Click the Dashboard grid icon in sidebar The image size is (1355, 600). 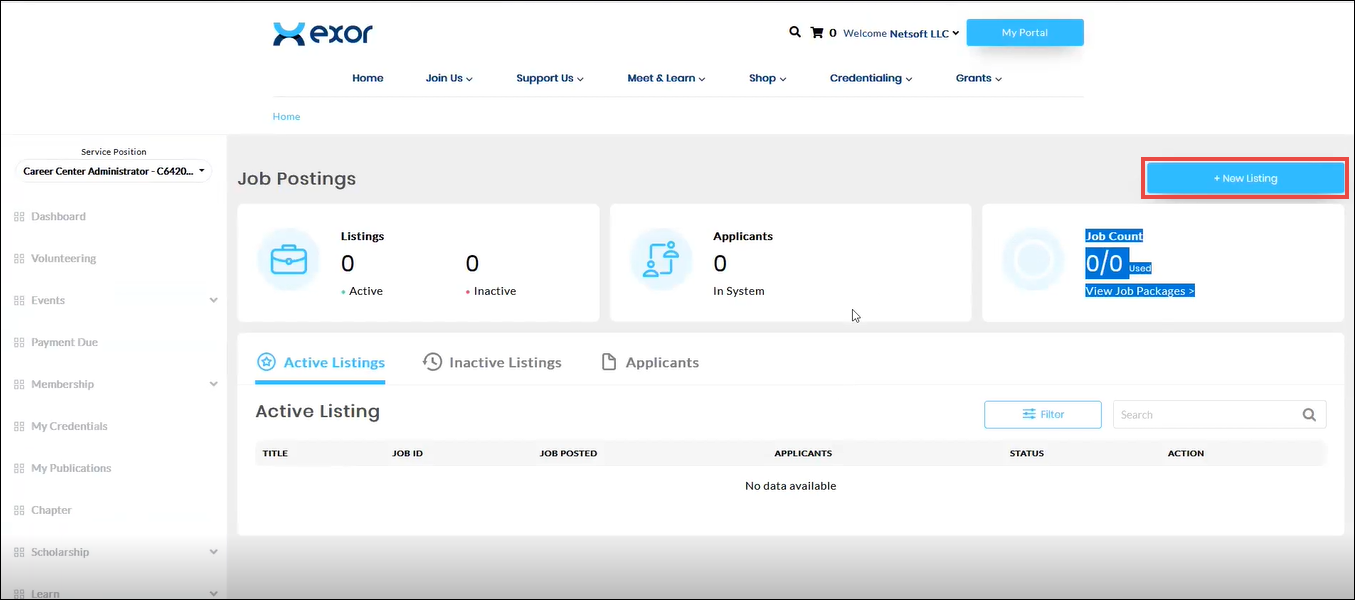pyautogui.click(x=19, y=217)
